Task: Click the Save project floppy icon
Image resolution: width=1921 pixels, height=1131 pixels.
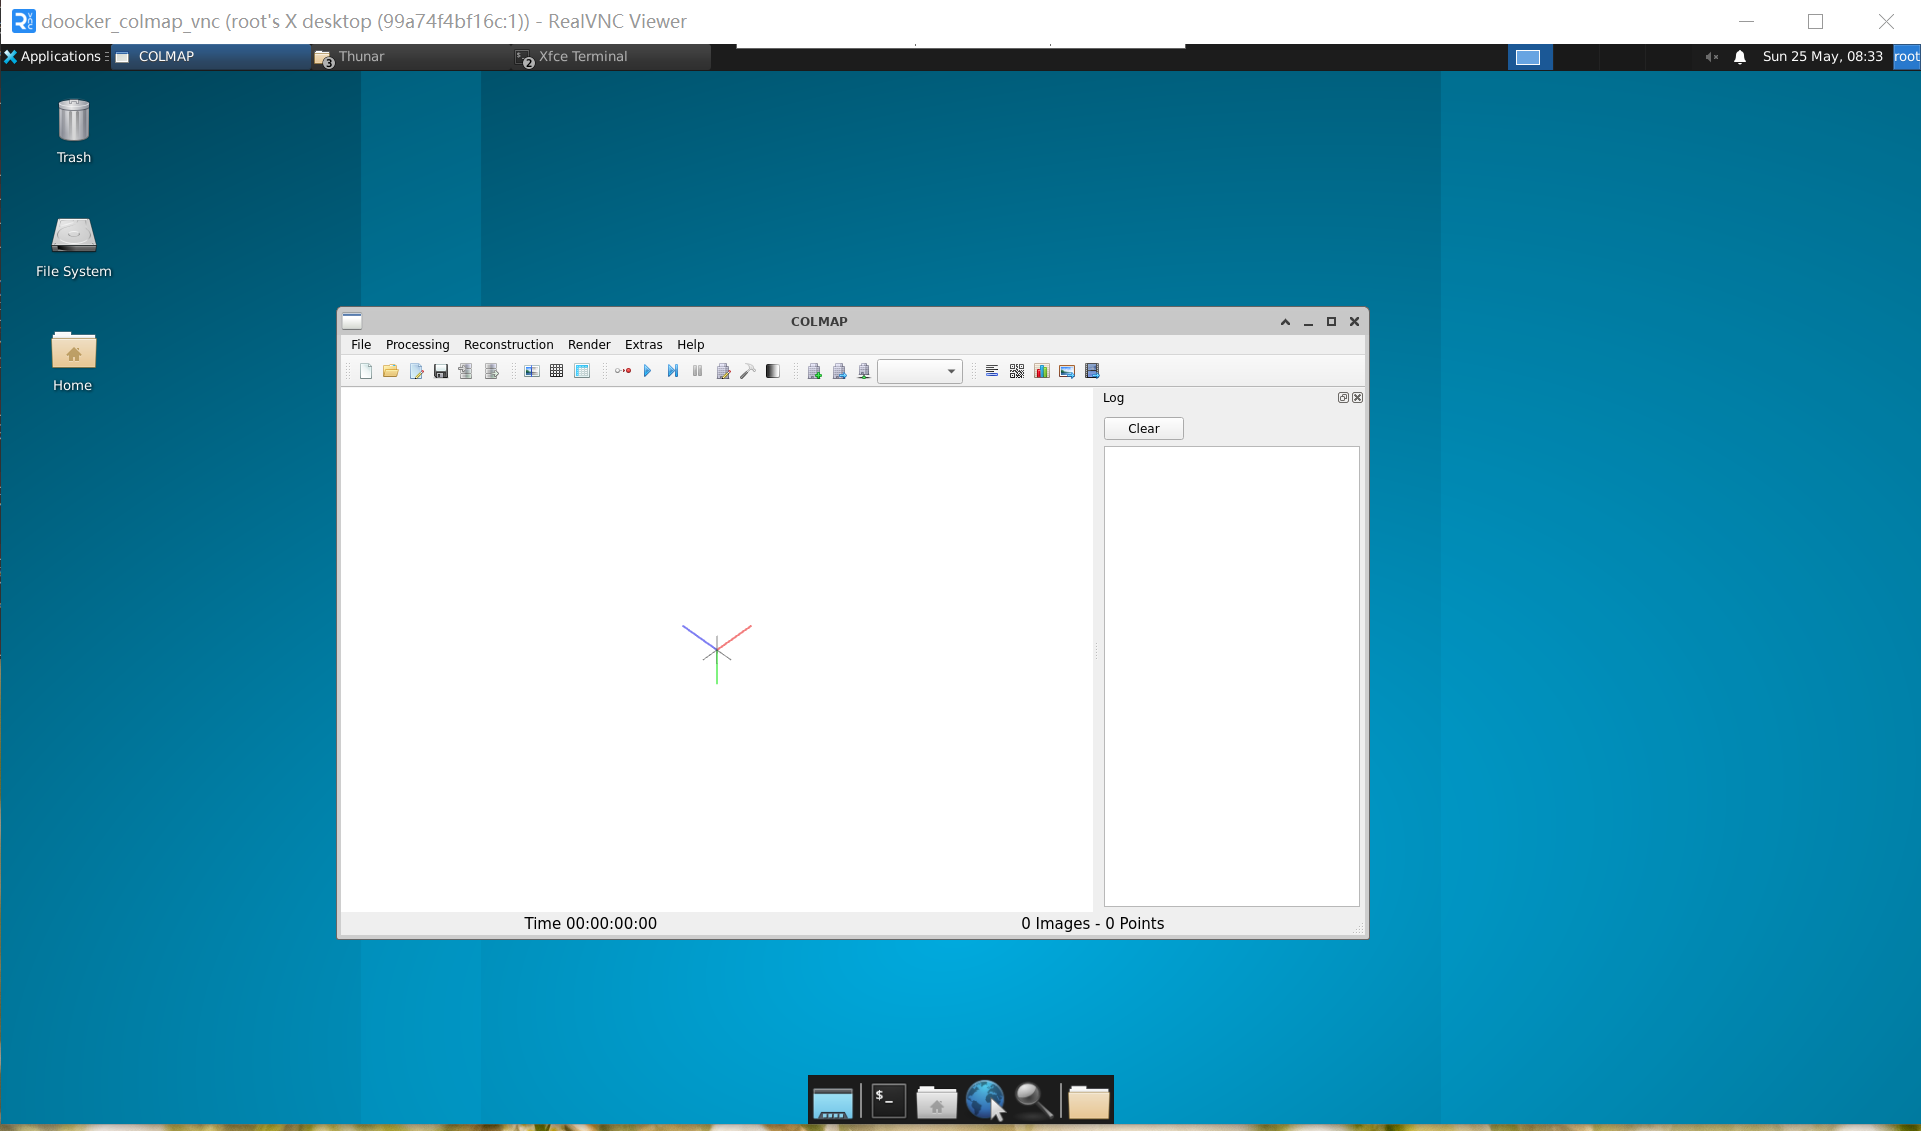Action: pos(441,371)
